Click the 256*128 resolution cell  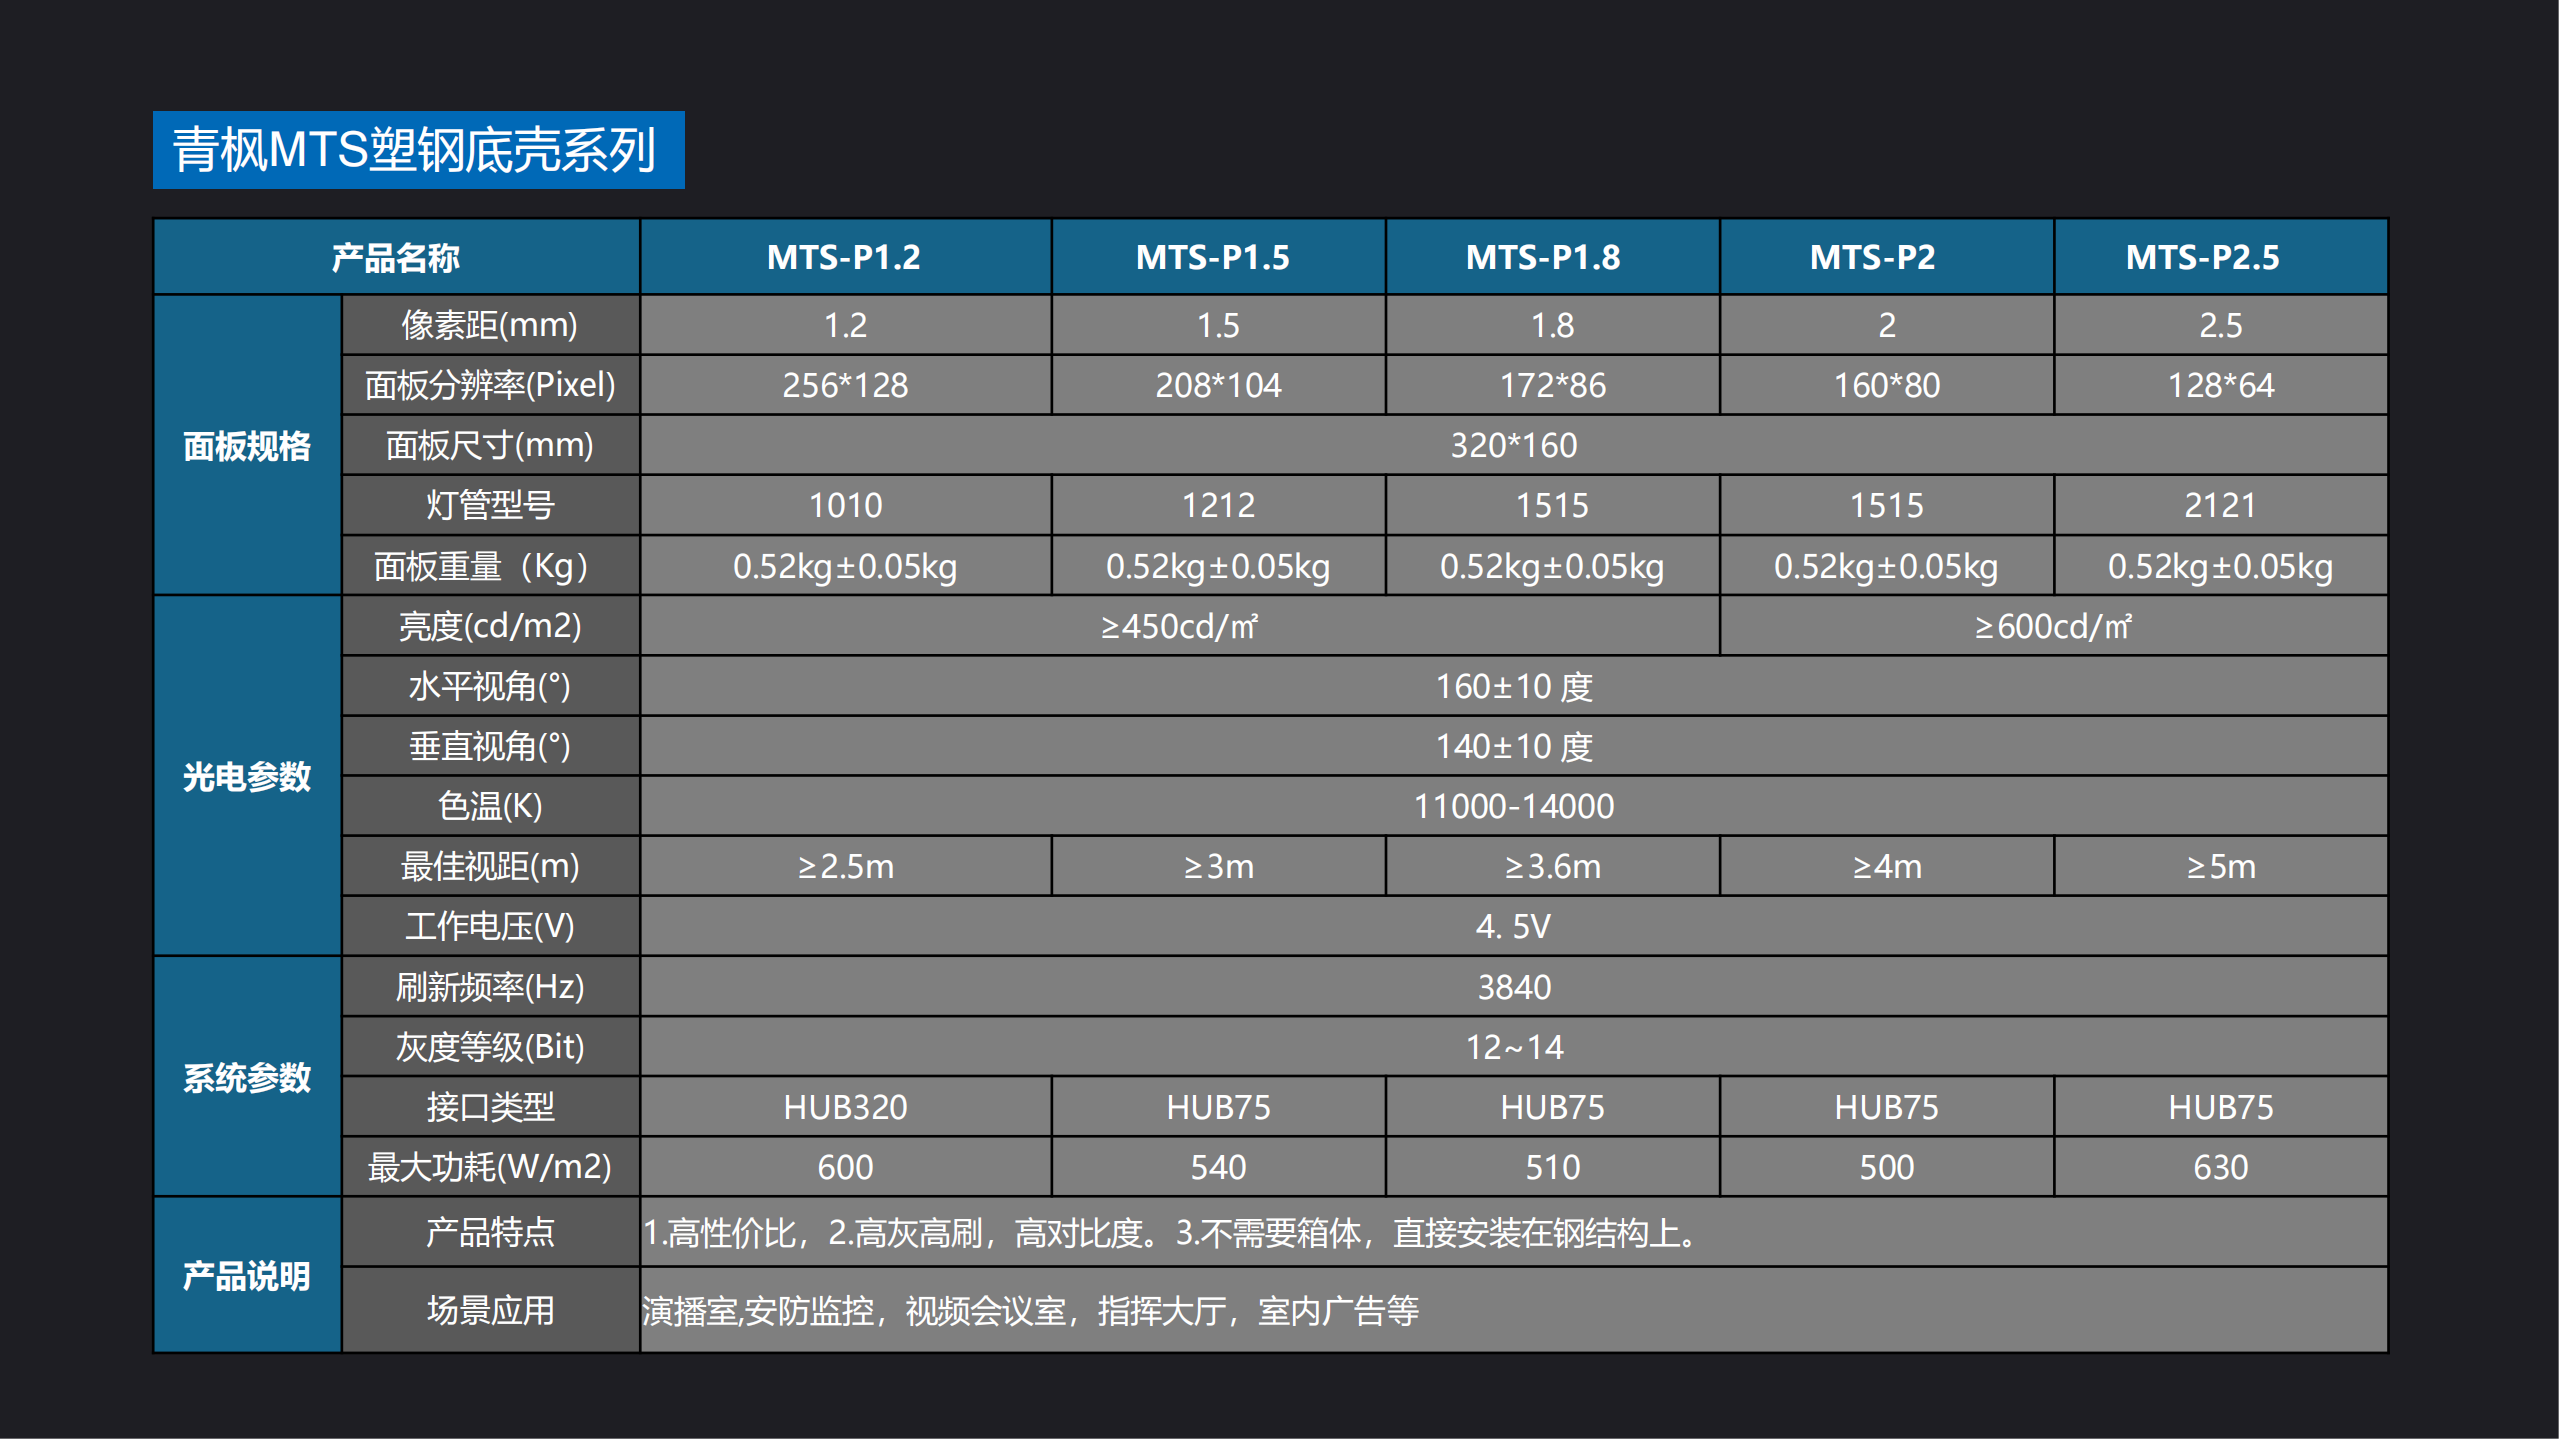[845, 385]
